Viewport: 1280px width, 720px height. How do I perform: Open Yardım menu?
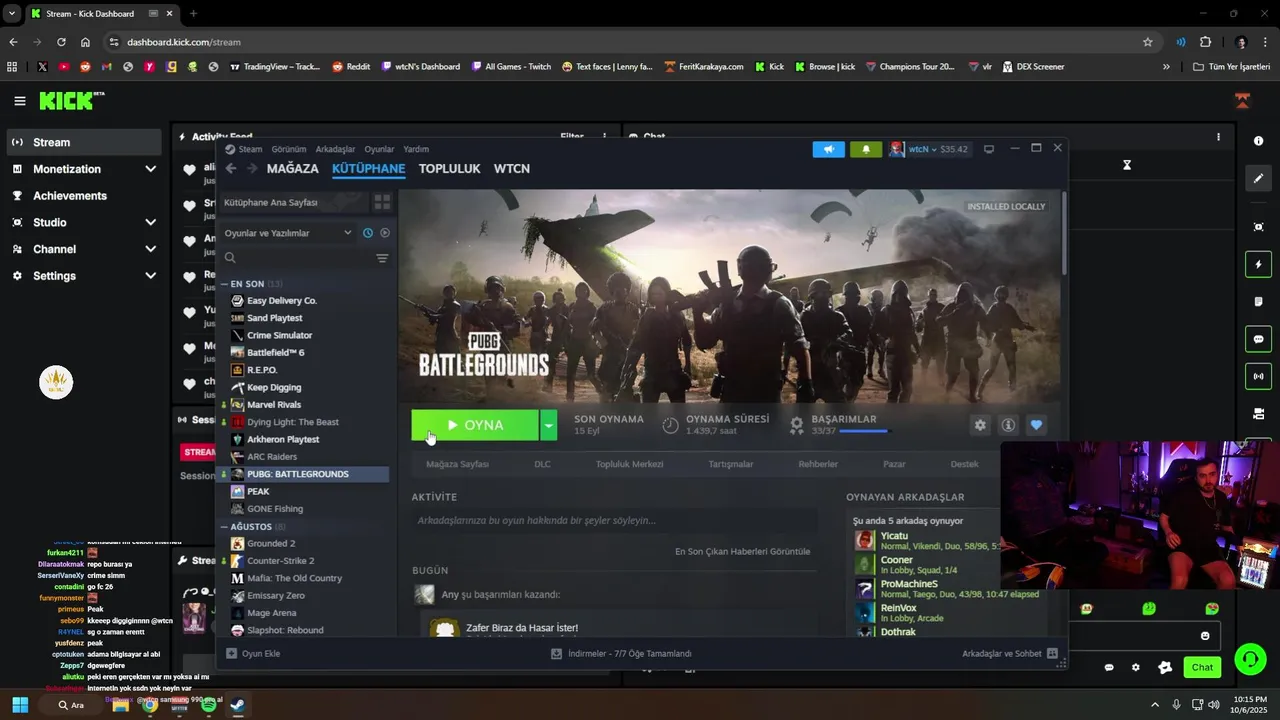pyautogui.click(x=416, y=149)
